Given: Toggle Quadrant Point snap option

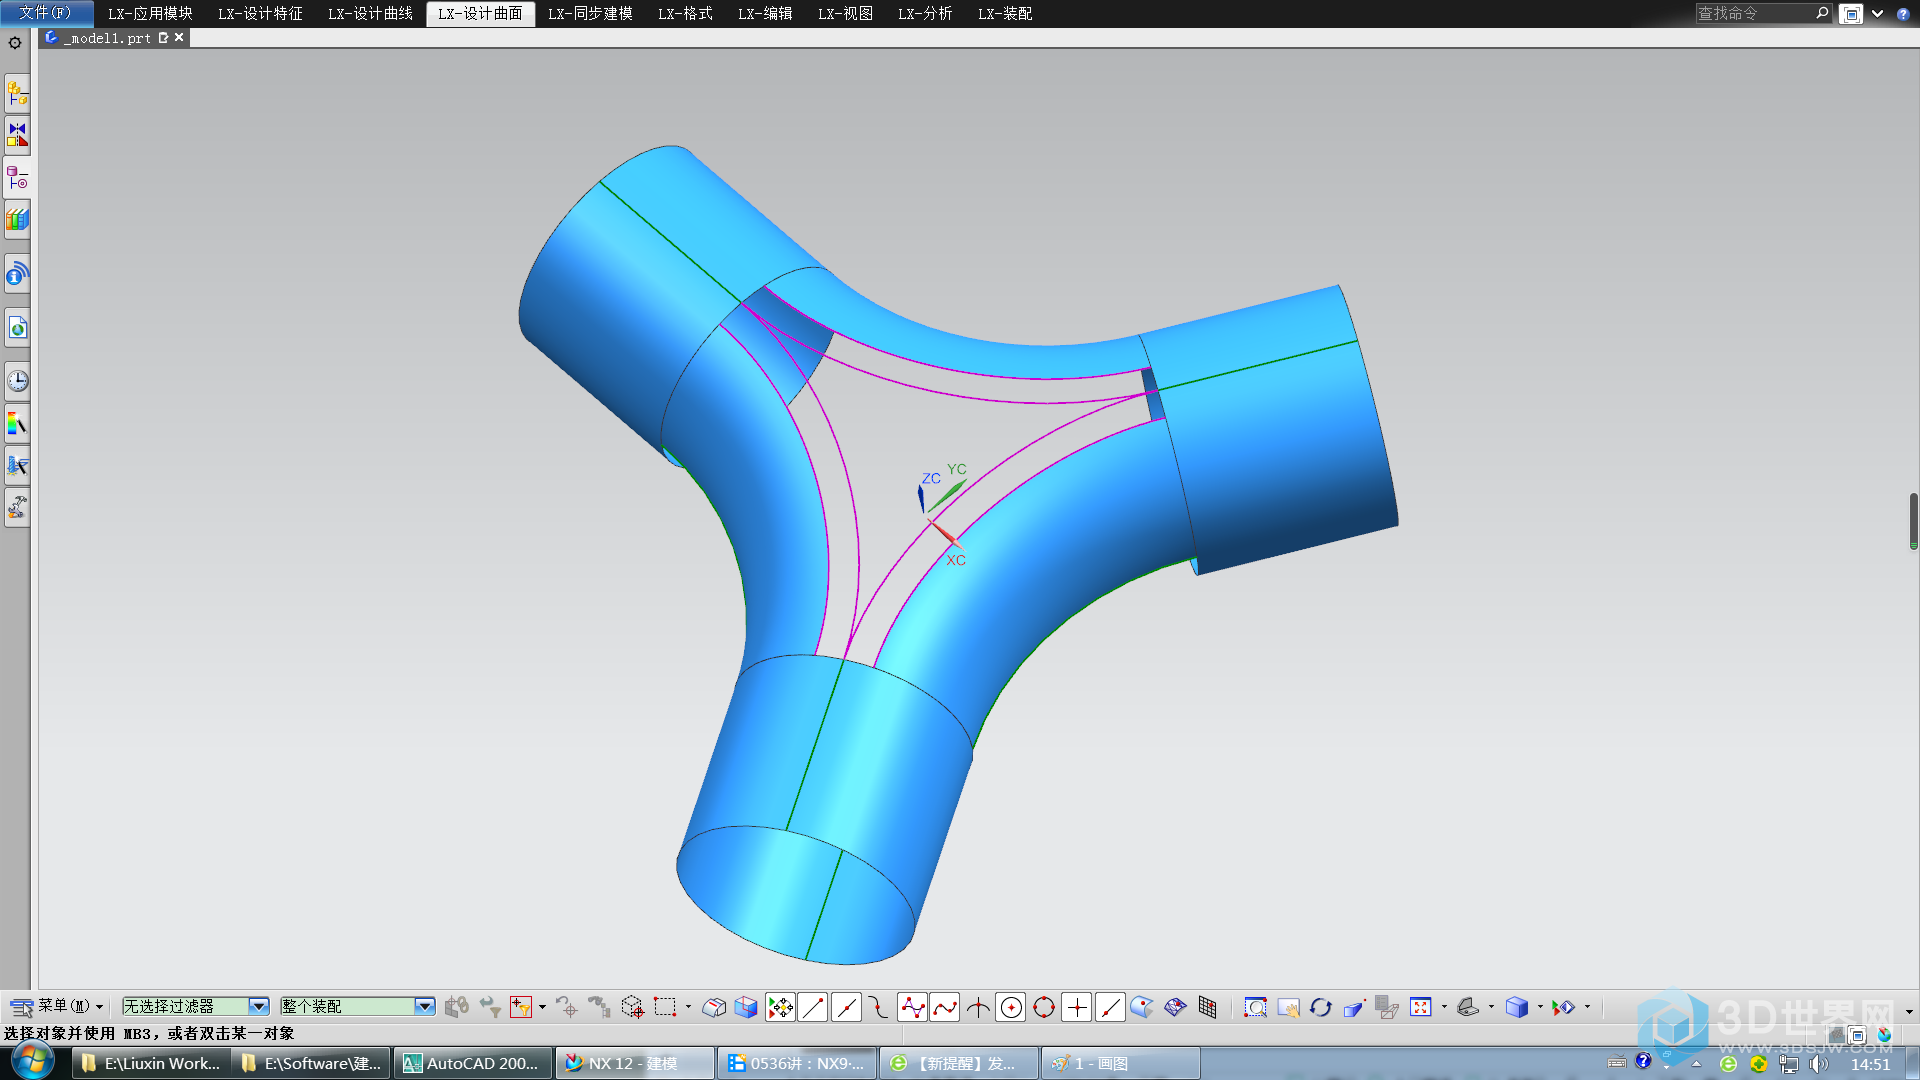Looking at the screenshot, I should [x=1044, y=1007].
